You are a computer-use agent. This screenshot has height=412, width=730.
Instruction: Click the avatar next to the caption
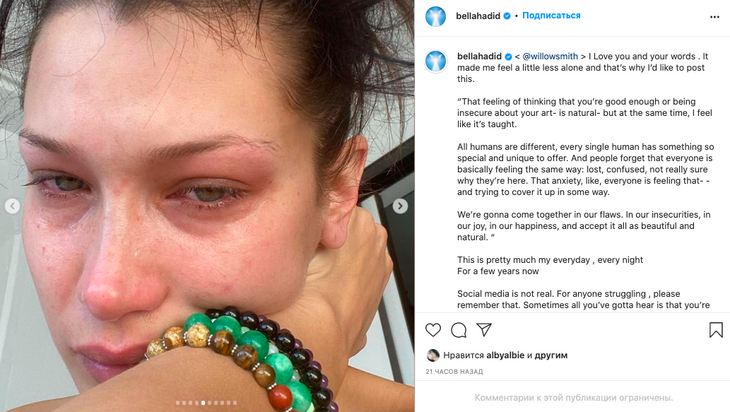tap(436, 61)
